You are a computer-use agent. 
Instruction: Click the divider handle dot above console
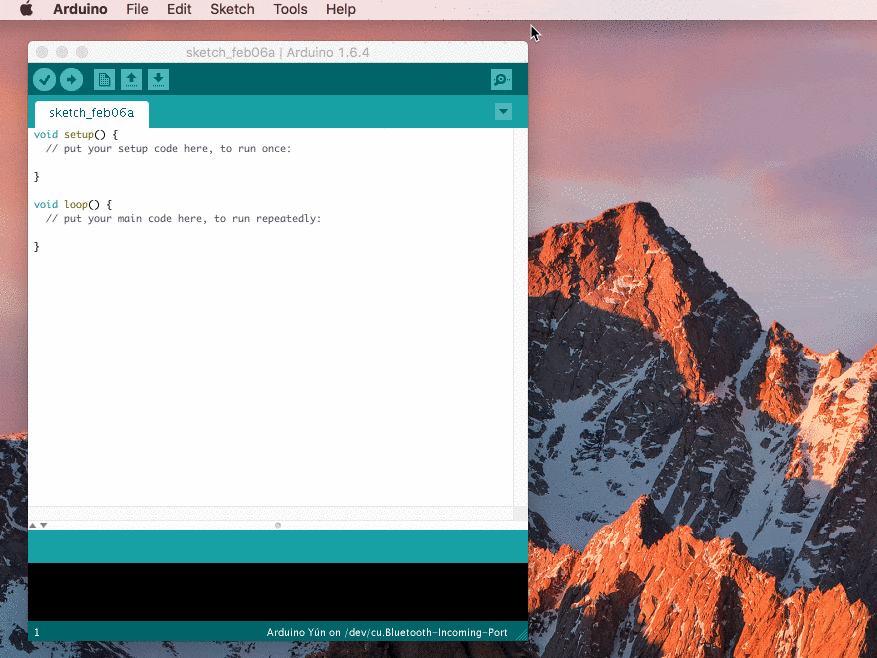point(278,525)
